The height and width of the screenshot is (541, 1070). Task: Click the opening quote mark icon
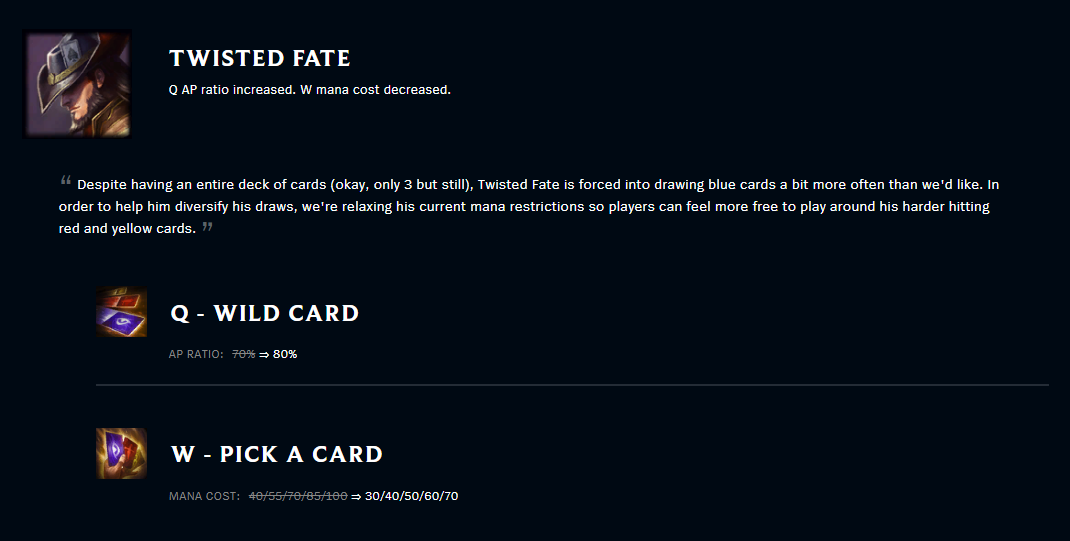click(x=66, y=181)
